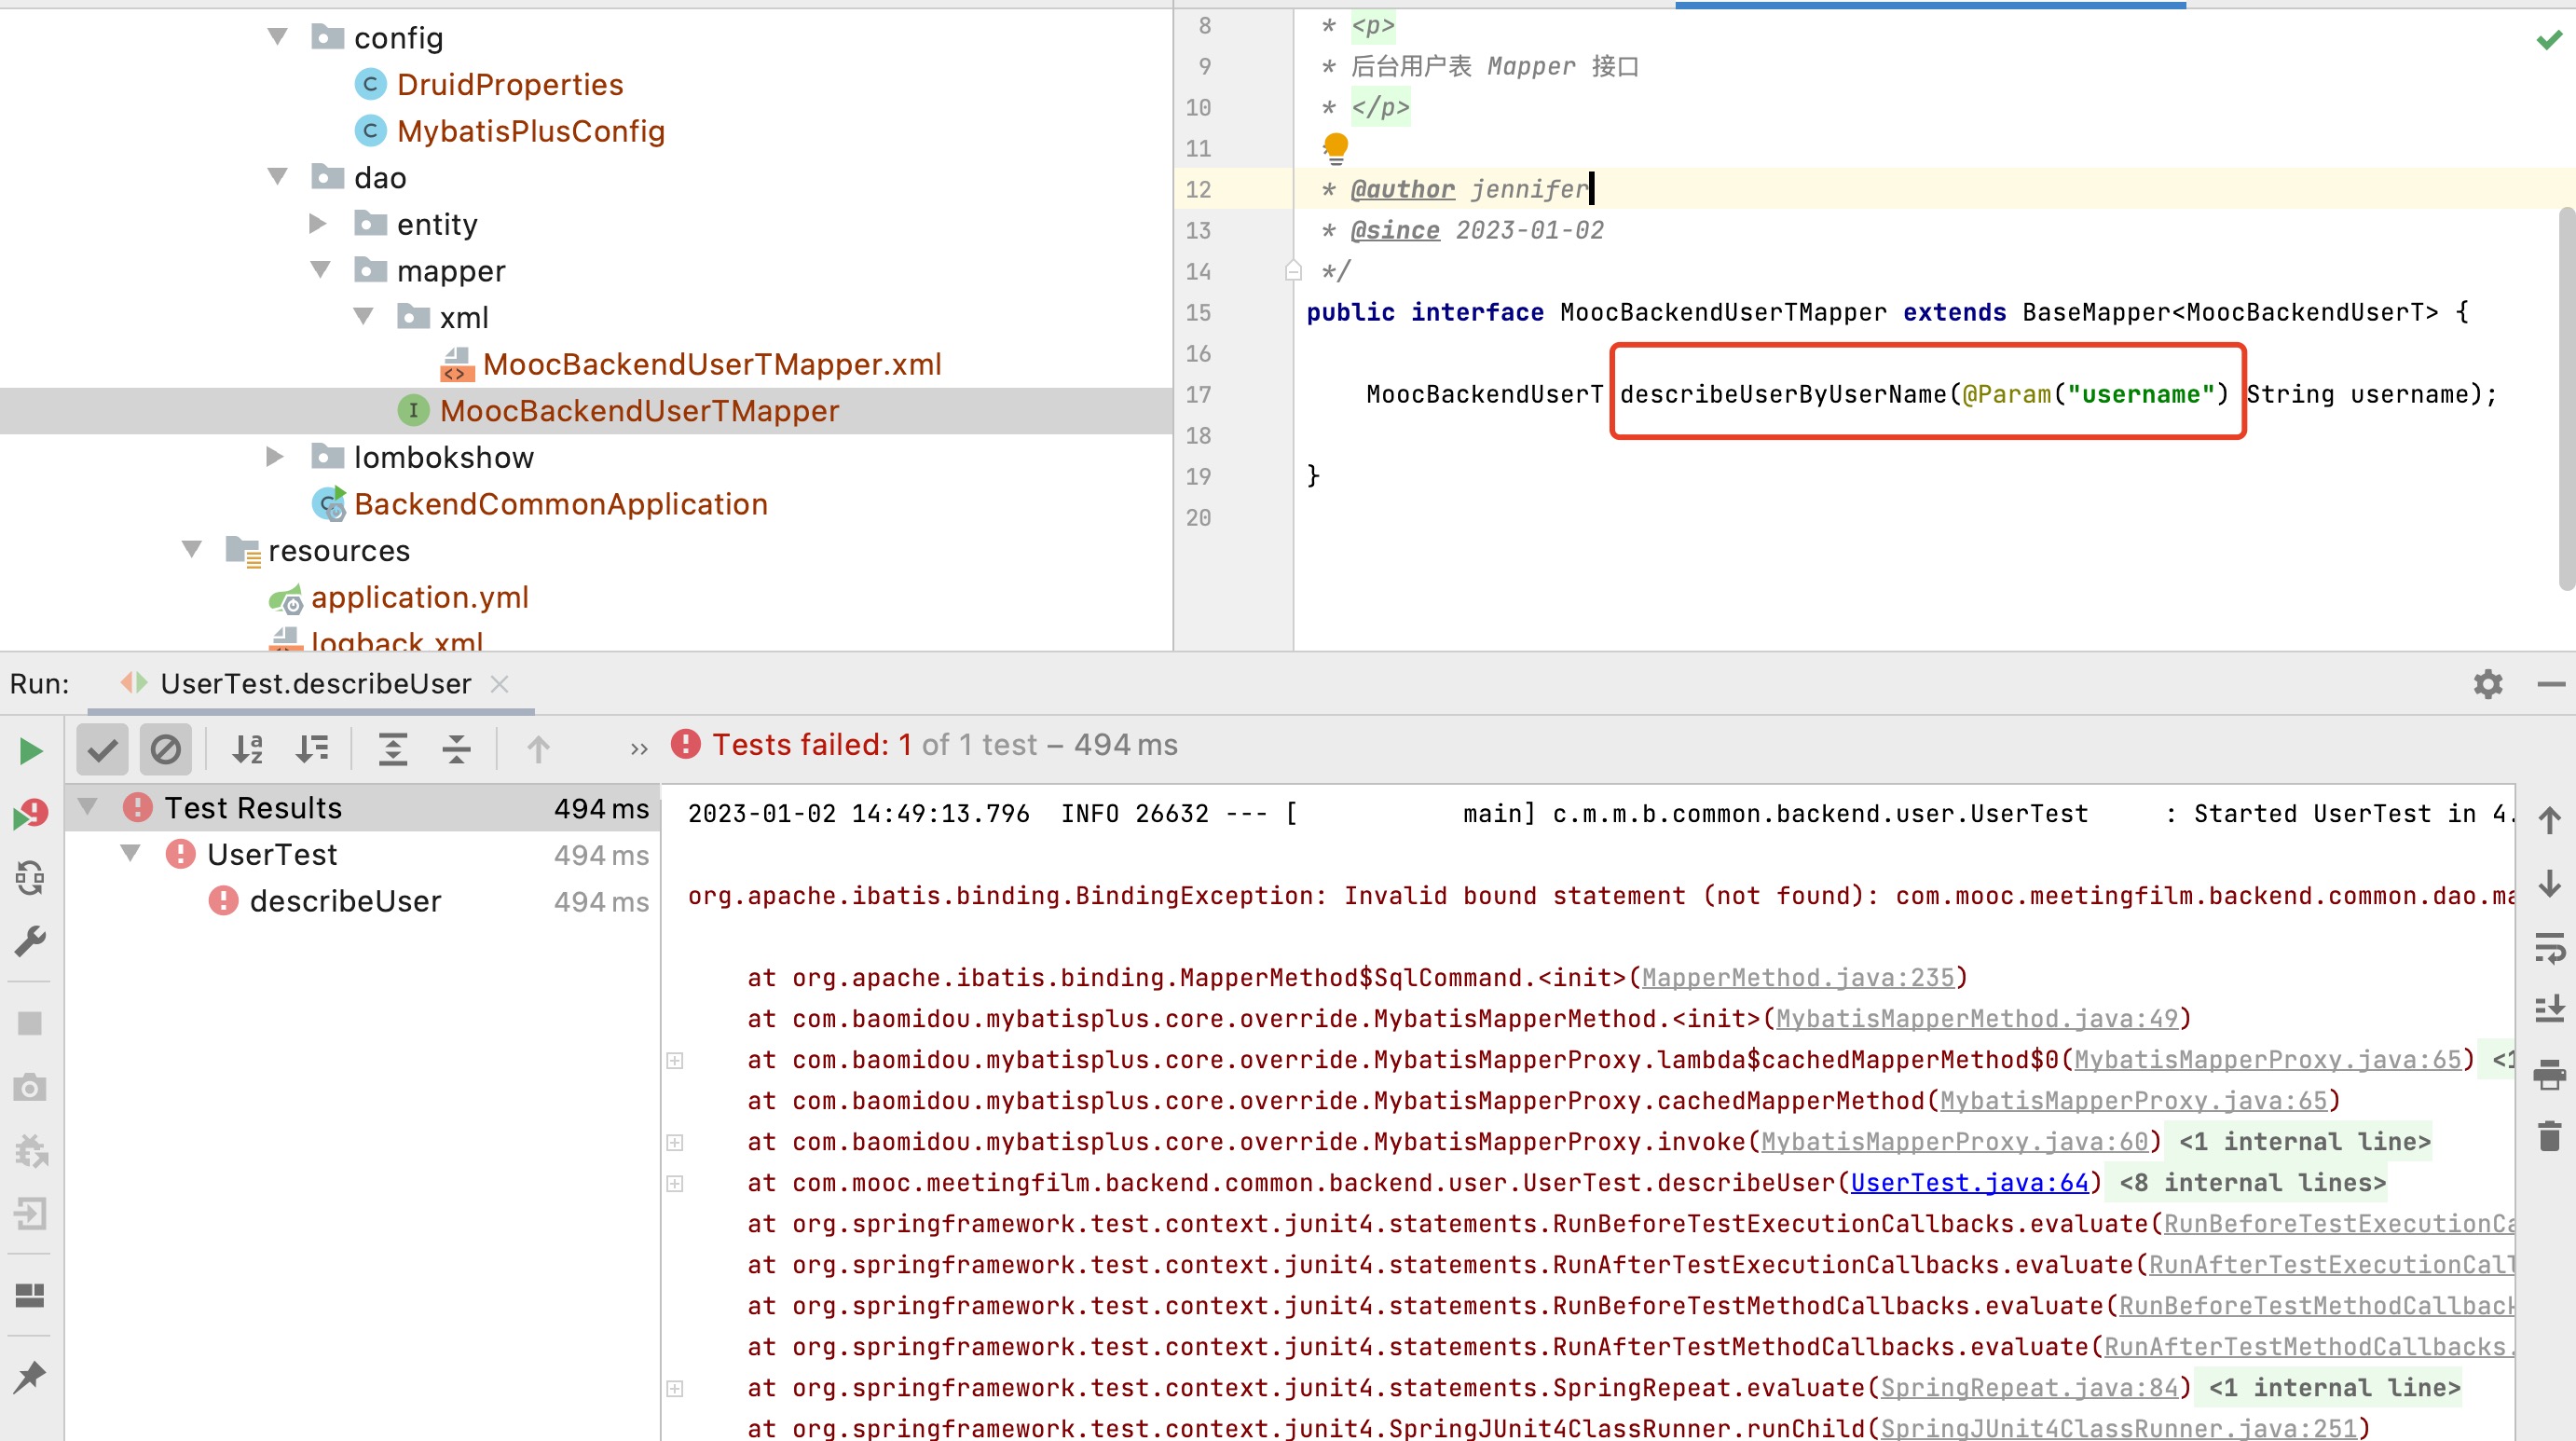Collapse all test results
This screenshot has width=2576, height=1441.
coord(457,749)
